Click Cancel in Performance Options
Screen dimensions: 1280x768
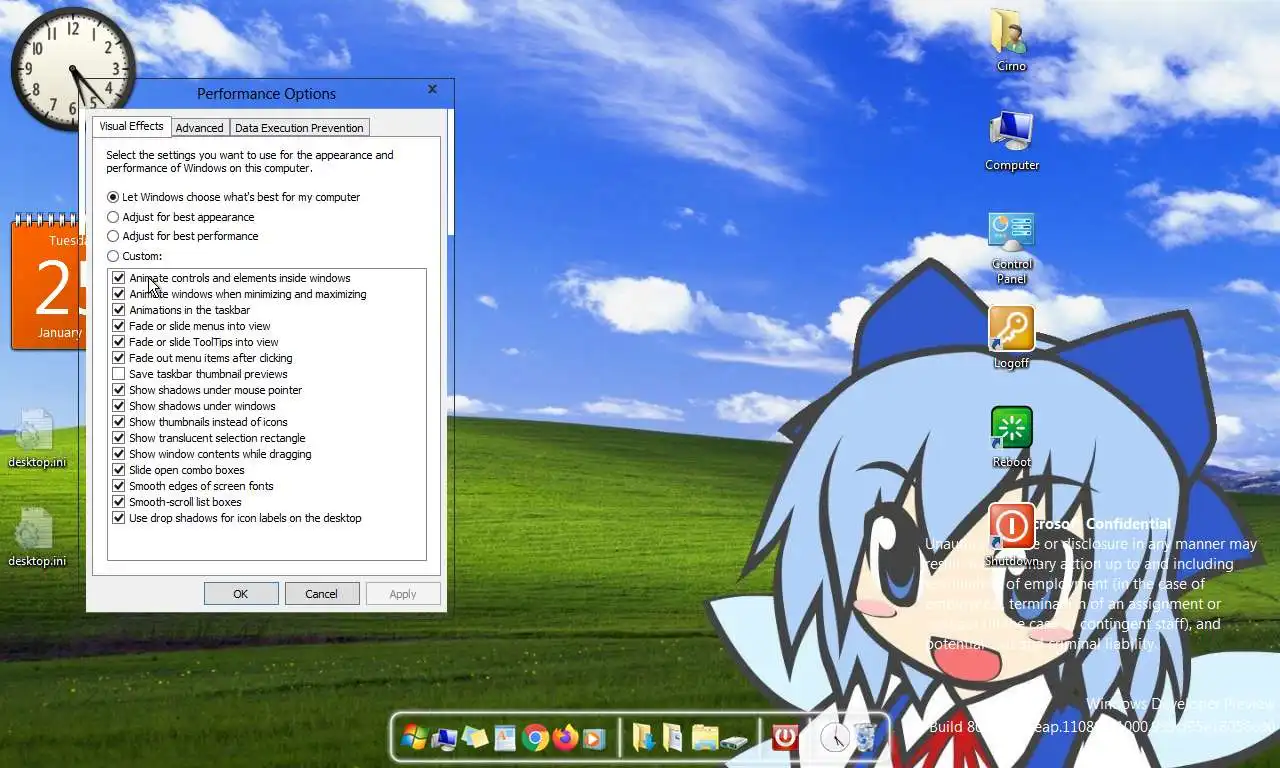coord(321,594)
